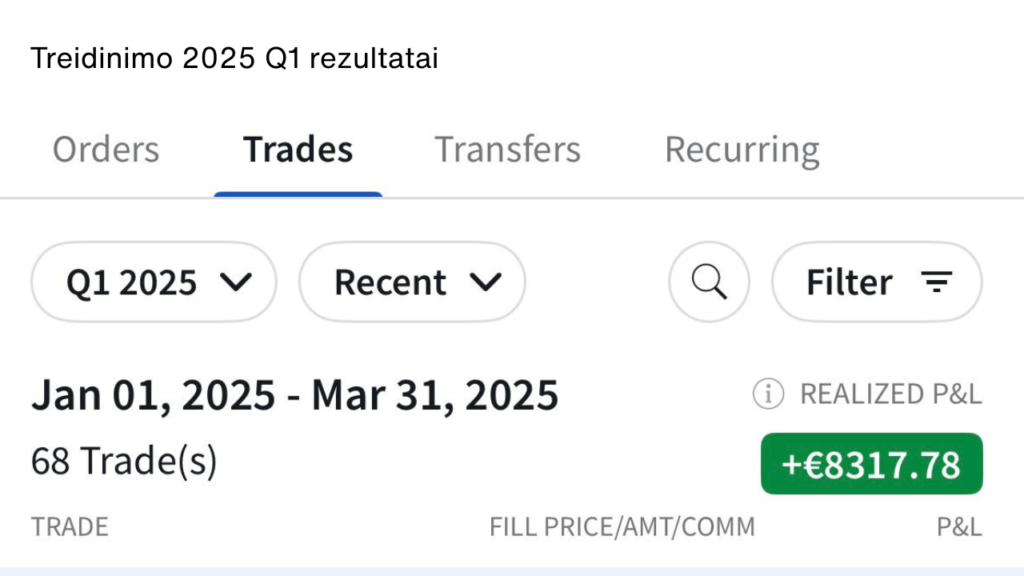The height and width of the screenshot is (576, 1024).
Task: Click the FILL PRICE/AMT/COMM column header
Action: point(622,527)
